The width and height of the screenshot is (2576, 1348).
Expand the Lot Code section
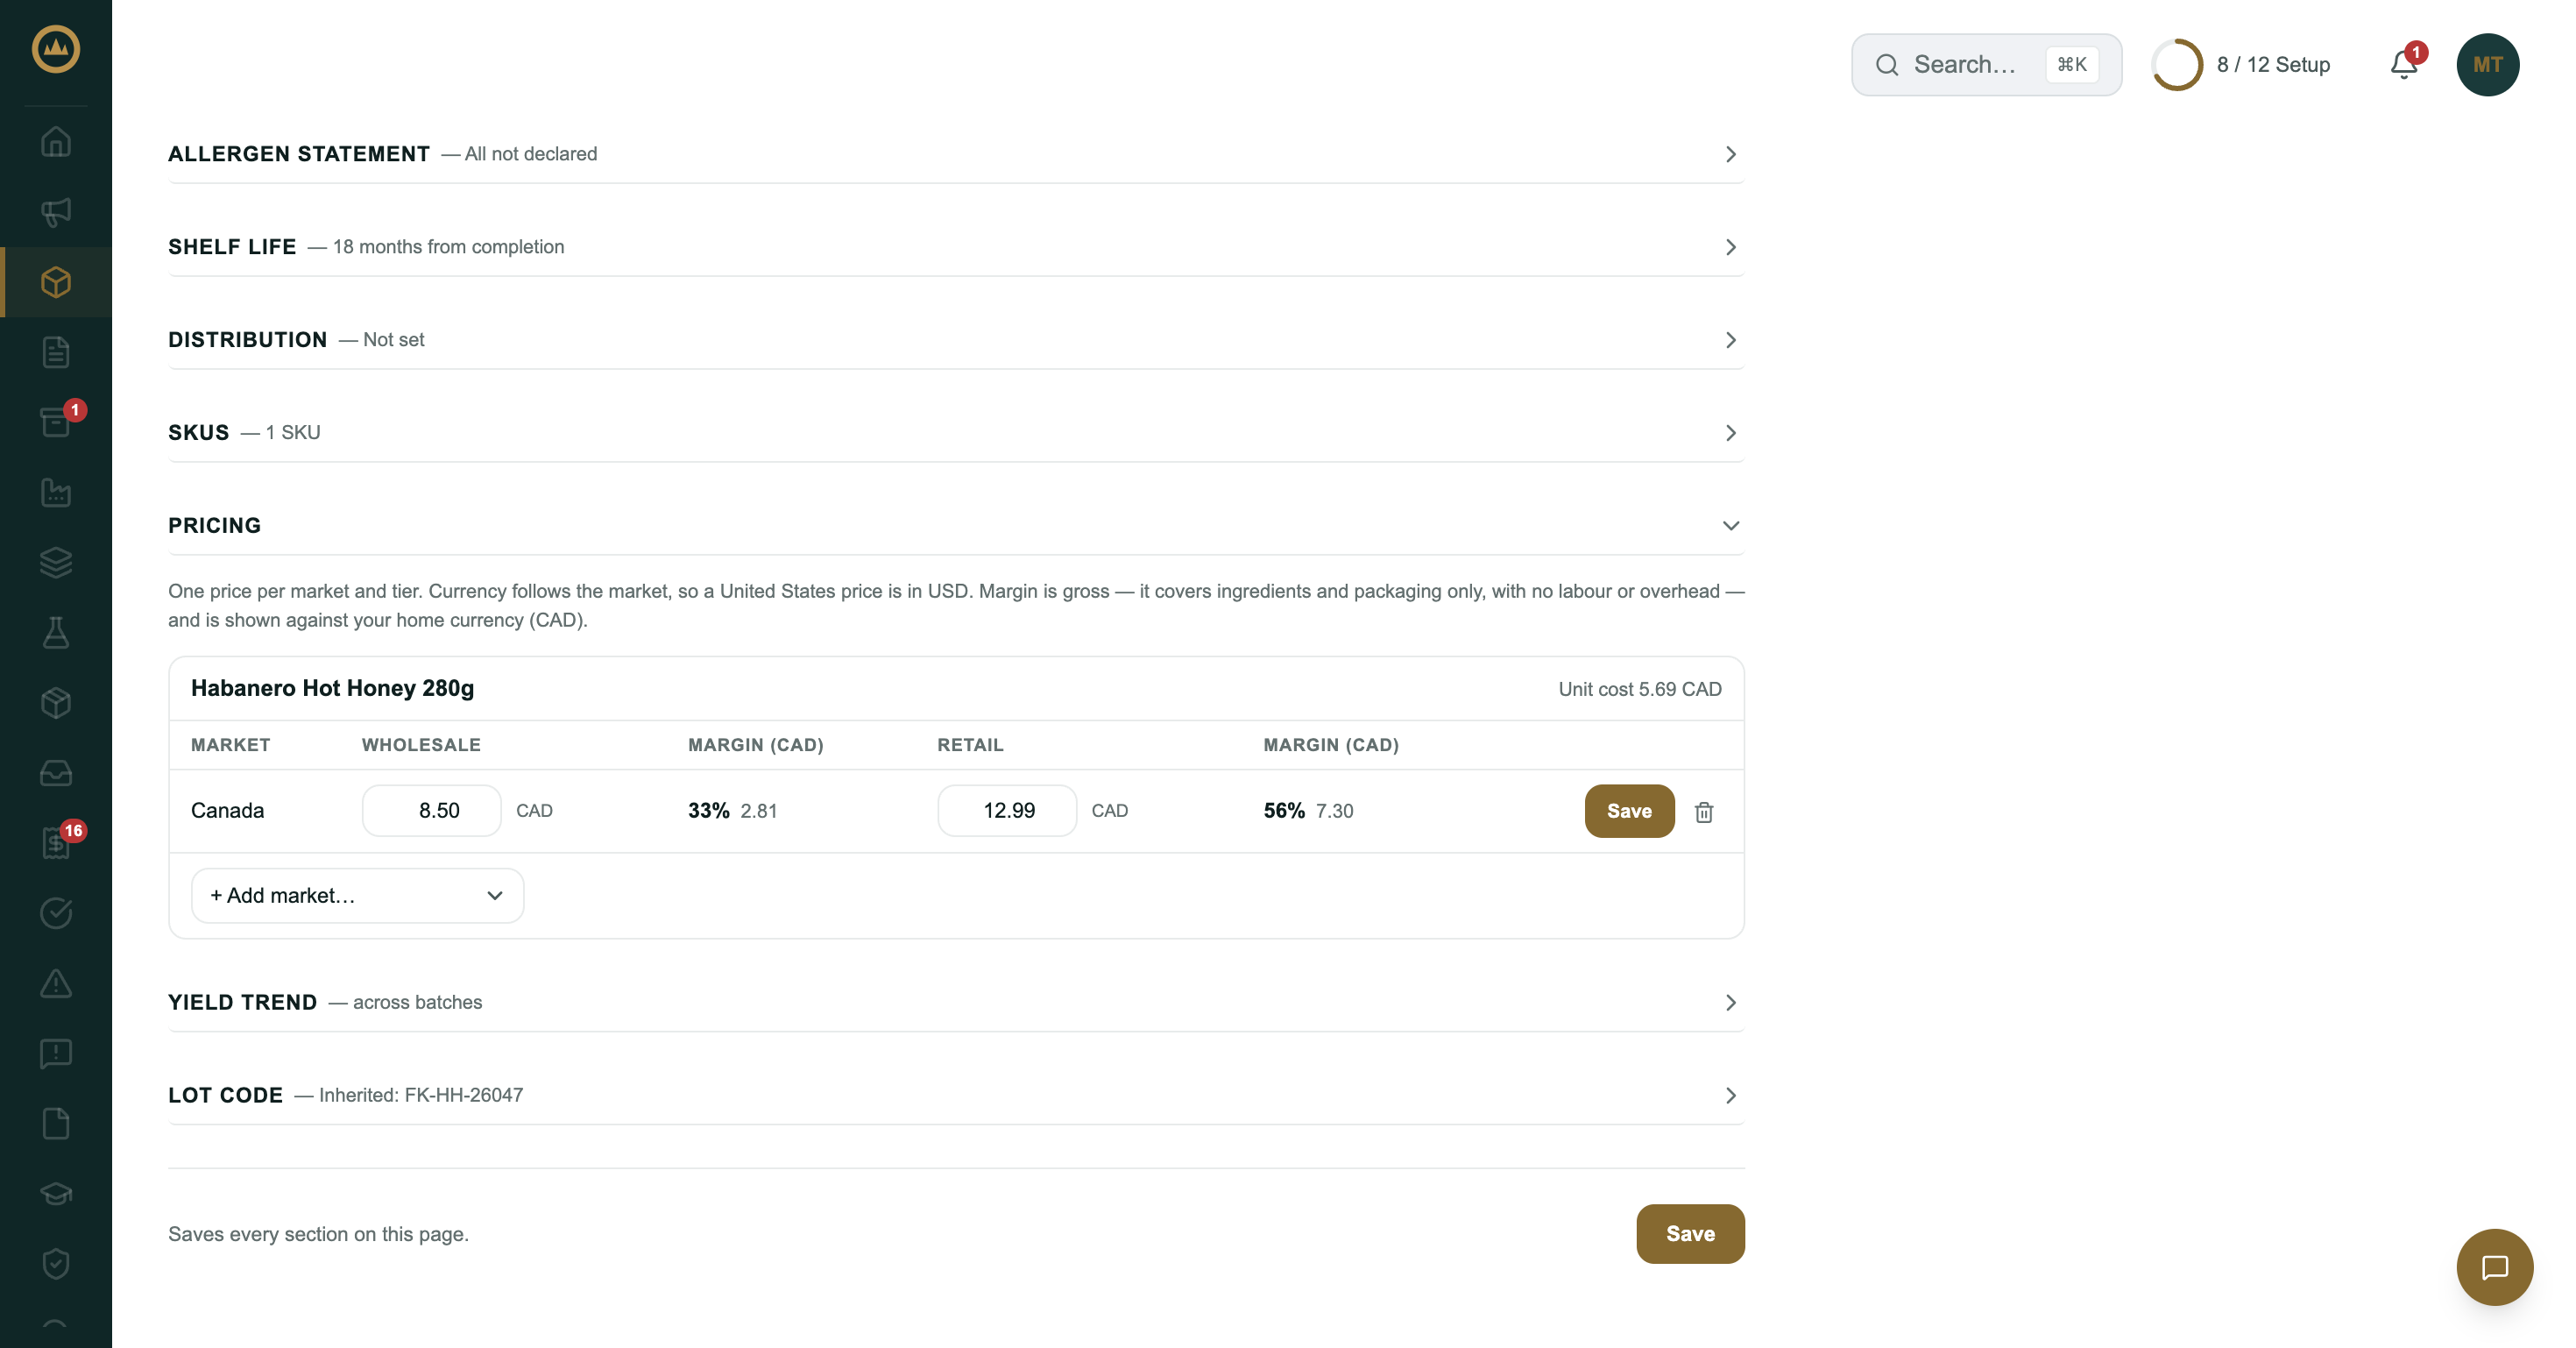click(x=956, y=1095)
